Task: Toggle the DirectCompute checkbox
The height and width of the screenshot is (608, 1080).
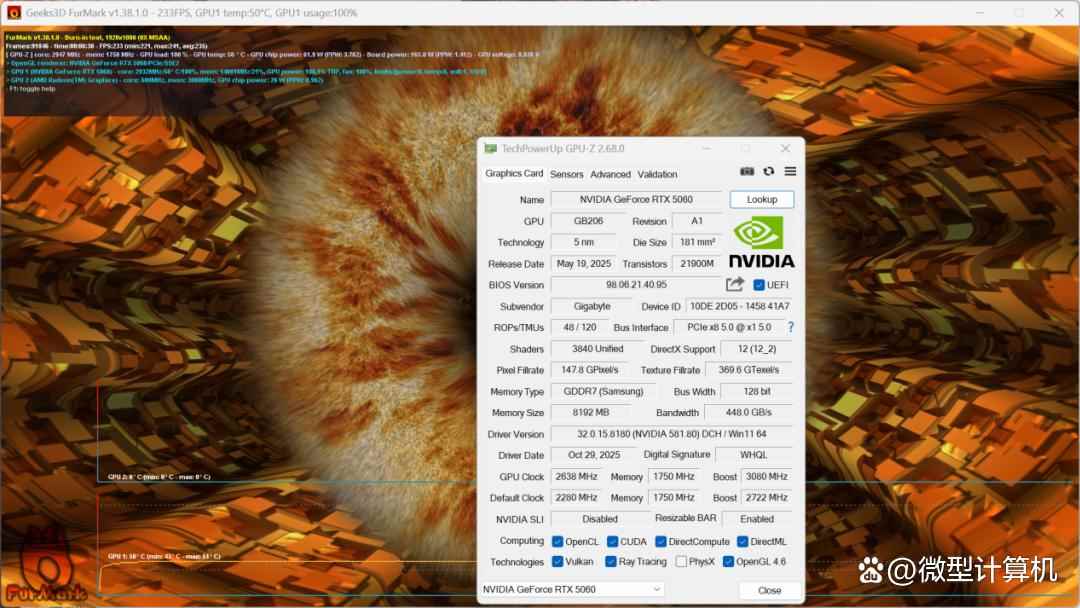Action: (x=661, y=542)
